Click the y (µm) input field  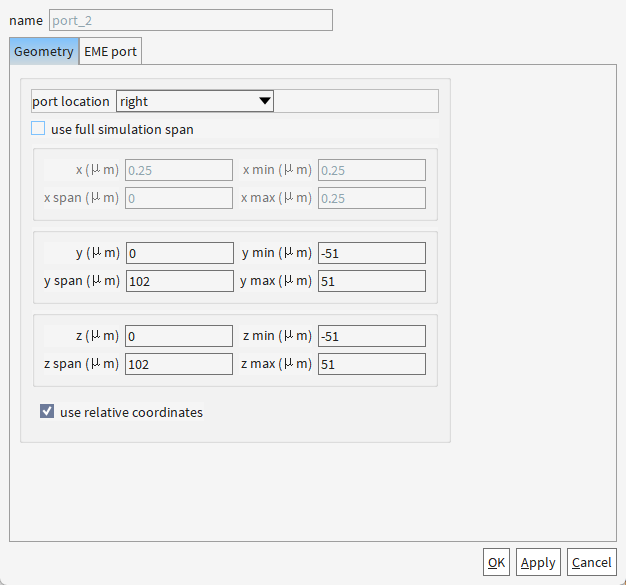point(180,253)
